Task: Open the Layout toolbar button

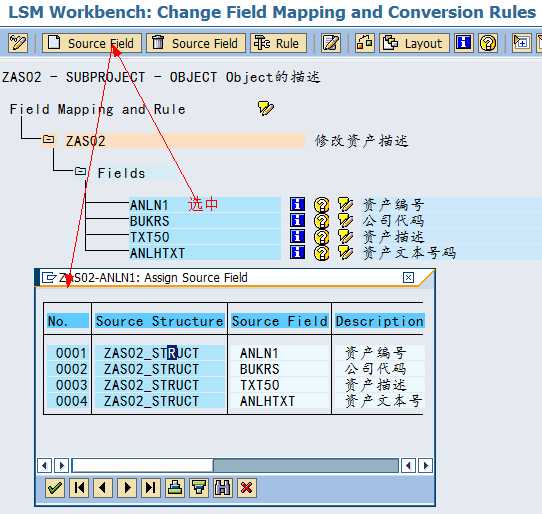Action: point(414,43)
